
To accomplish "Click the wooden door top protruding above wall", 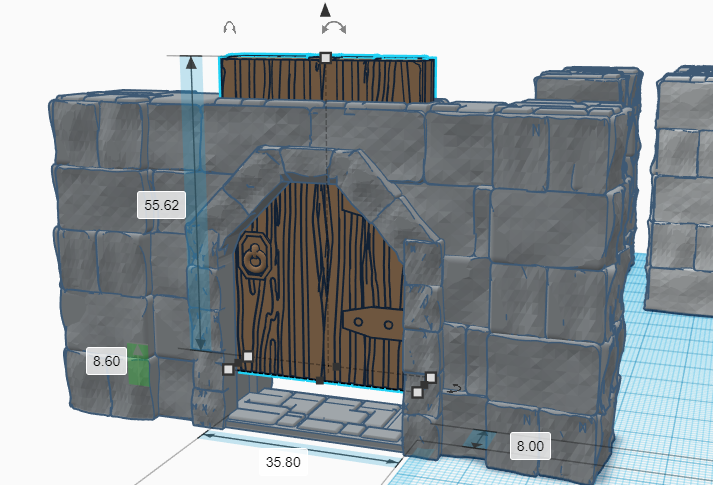I will coord(325,80).
